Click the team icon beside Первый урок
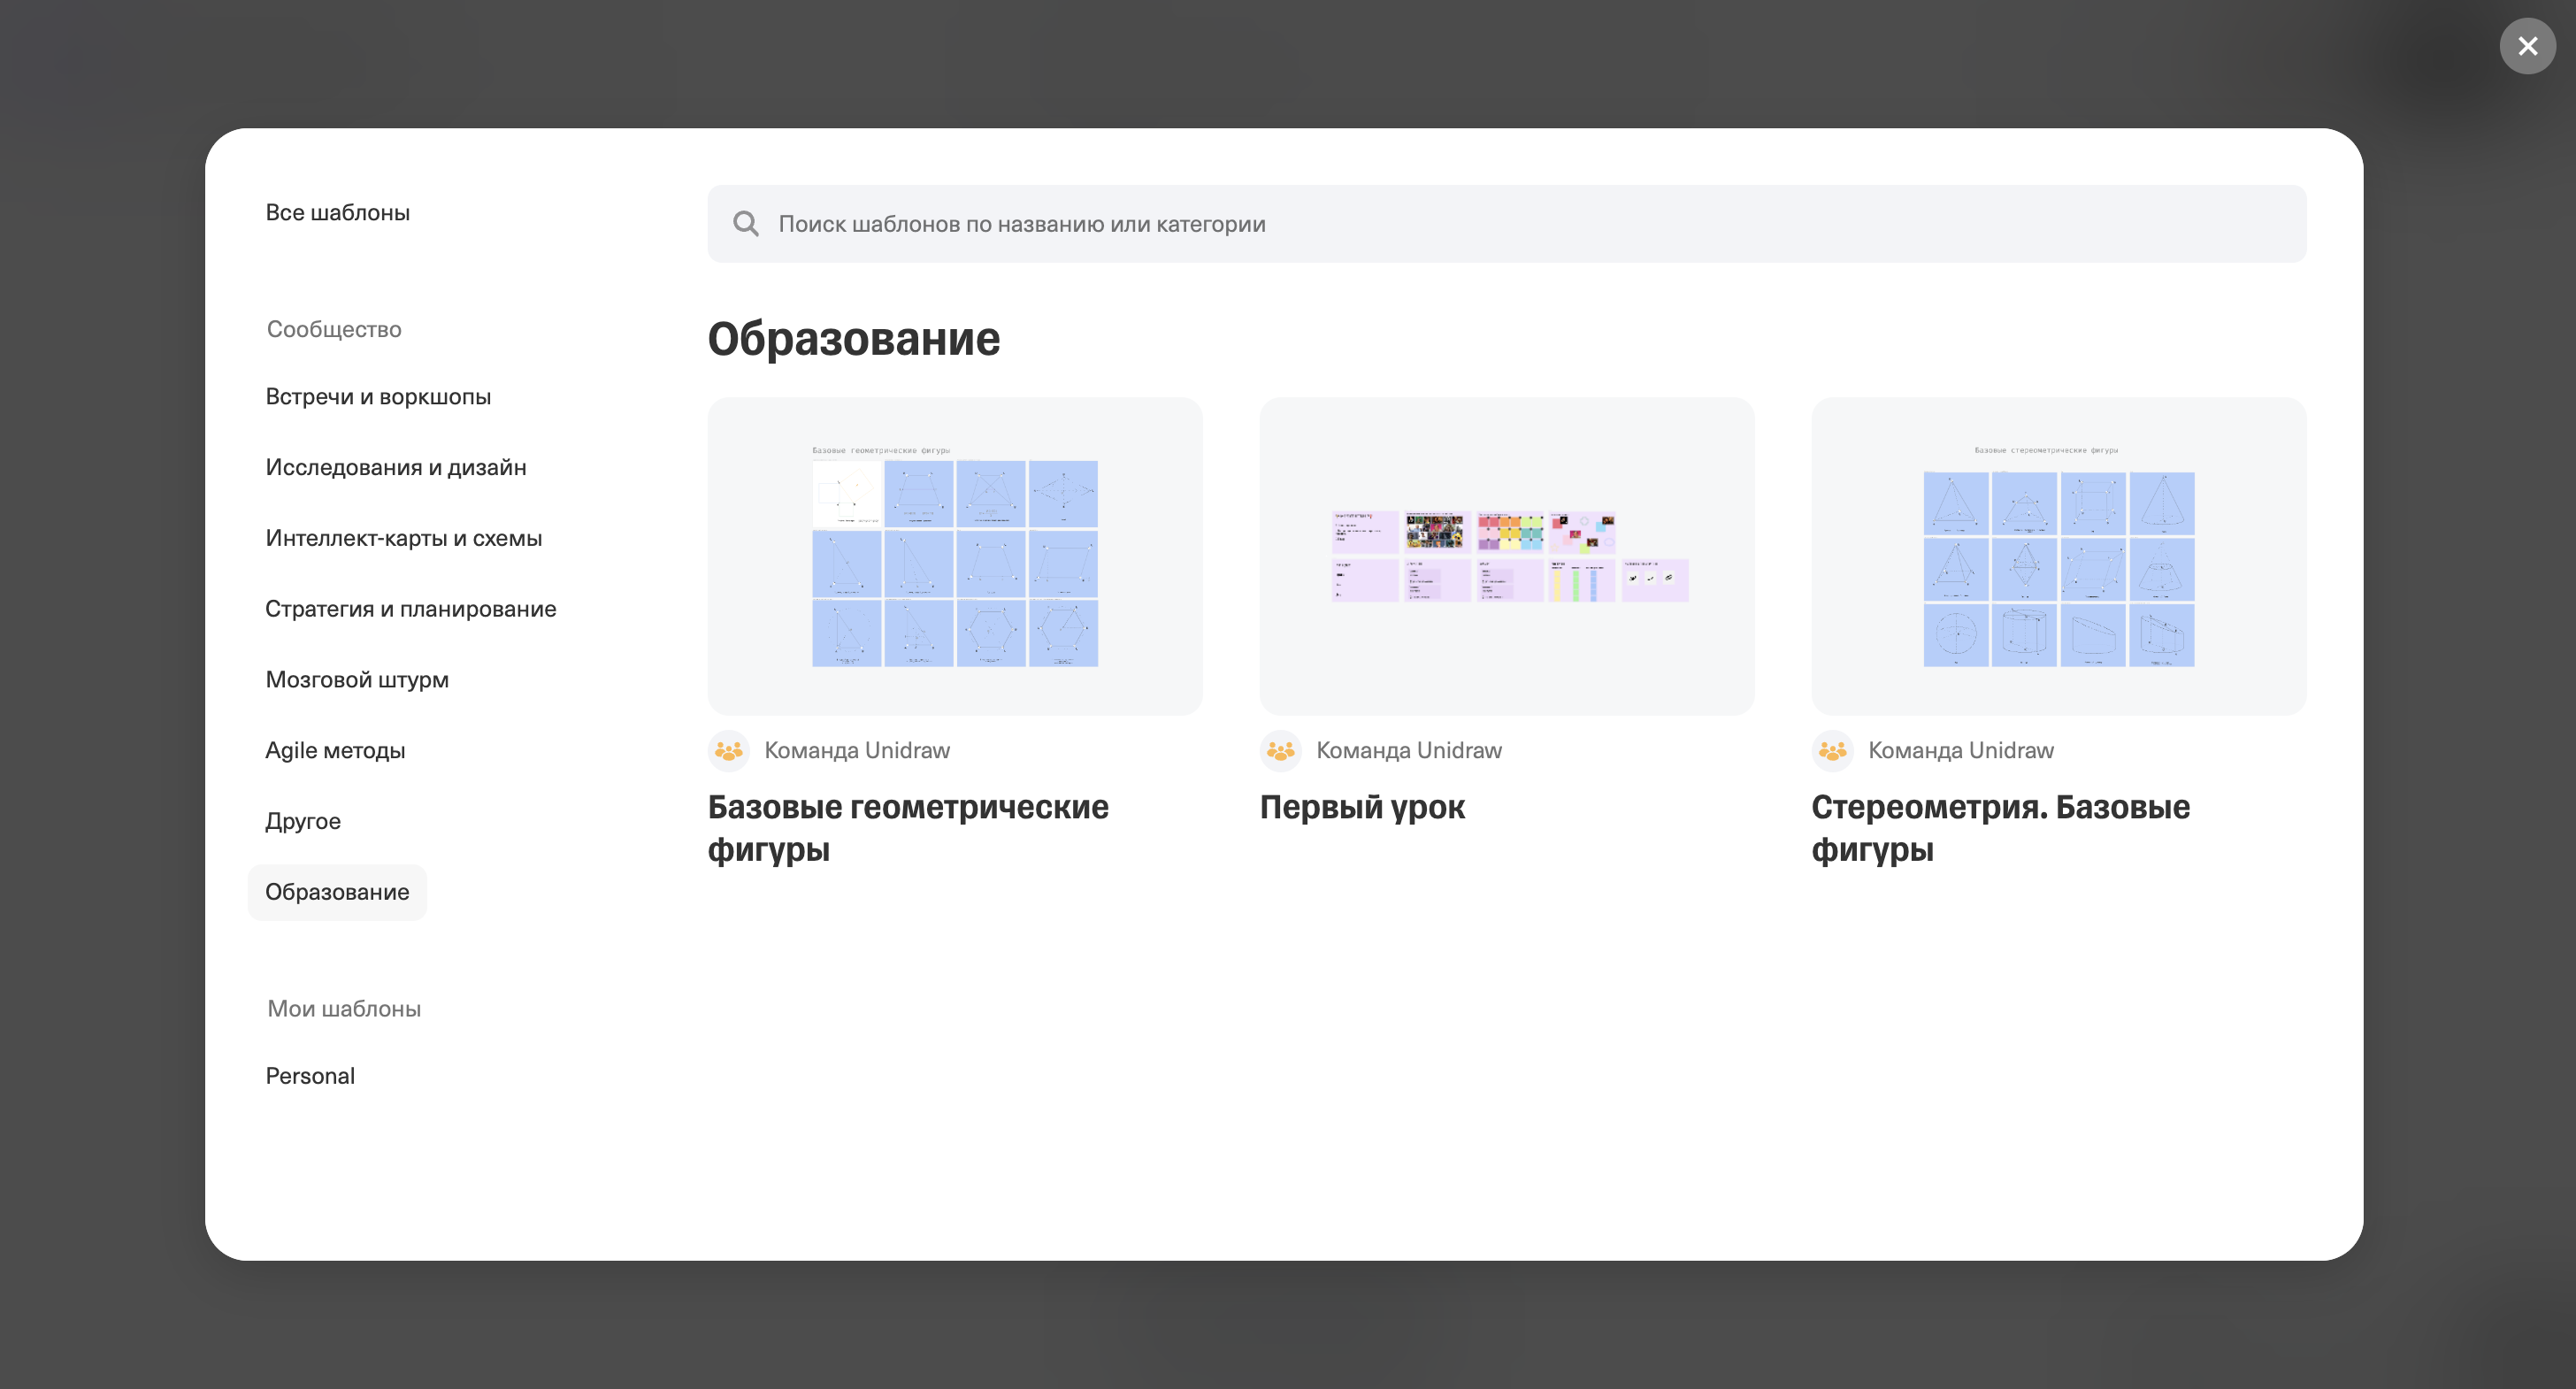Screen dimensions: 2576x1389 click(1281, 750)
